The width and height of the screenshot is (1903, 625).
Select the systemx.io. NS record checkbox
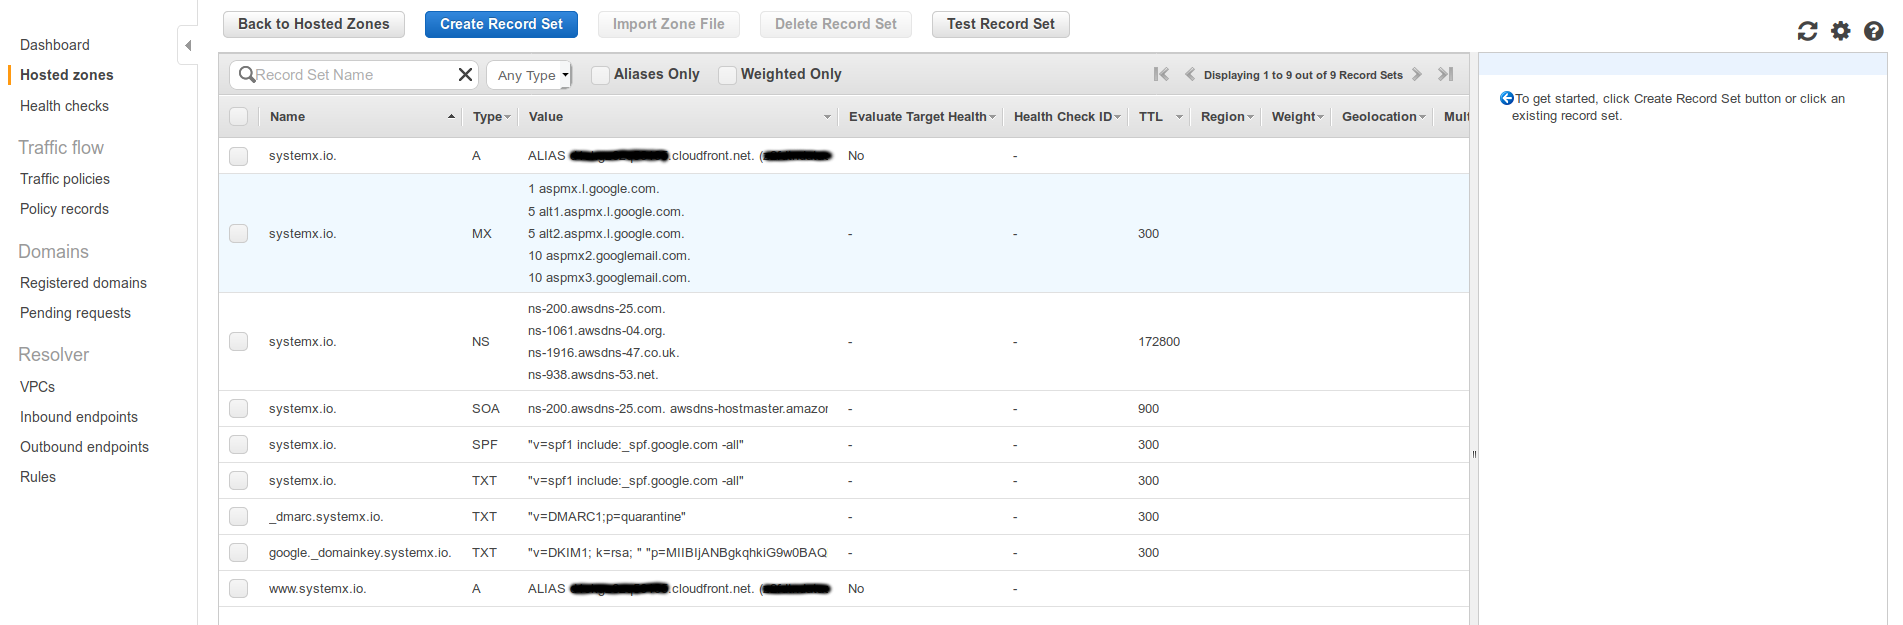(238, 341)
